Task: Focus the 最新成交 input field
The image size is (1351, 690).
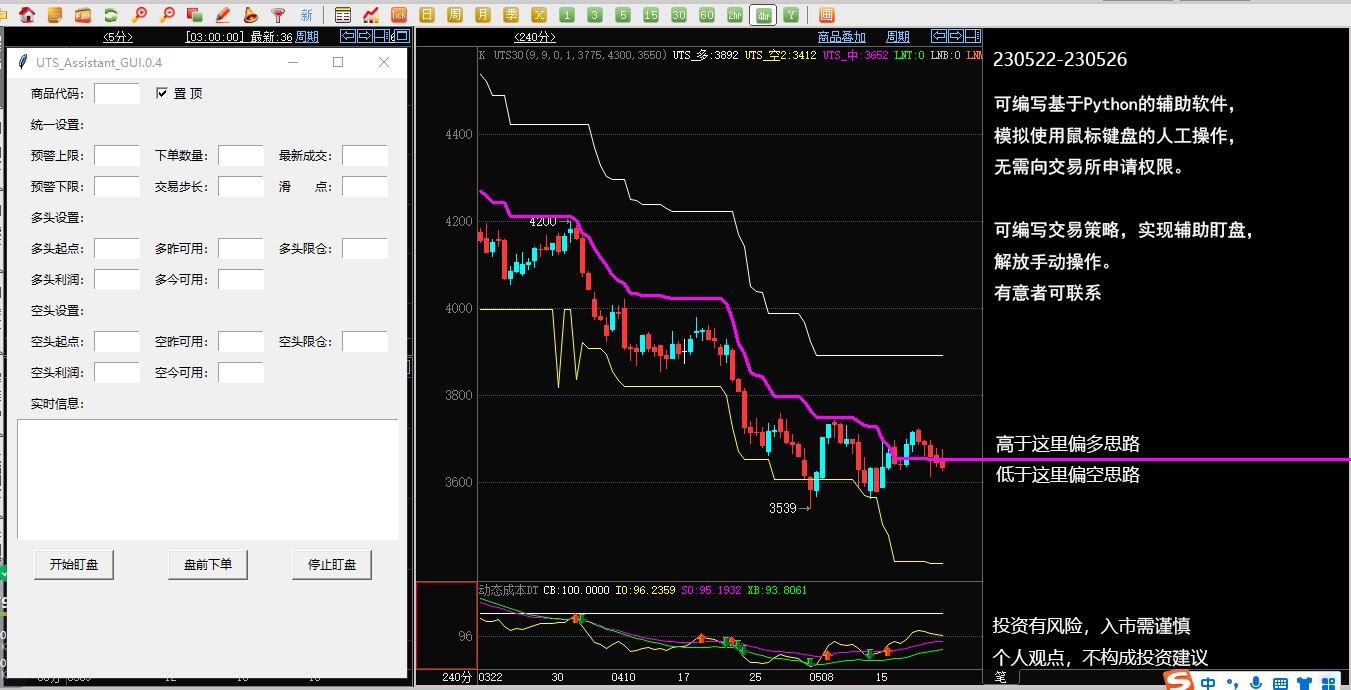Action: coord(365,155)
